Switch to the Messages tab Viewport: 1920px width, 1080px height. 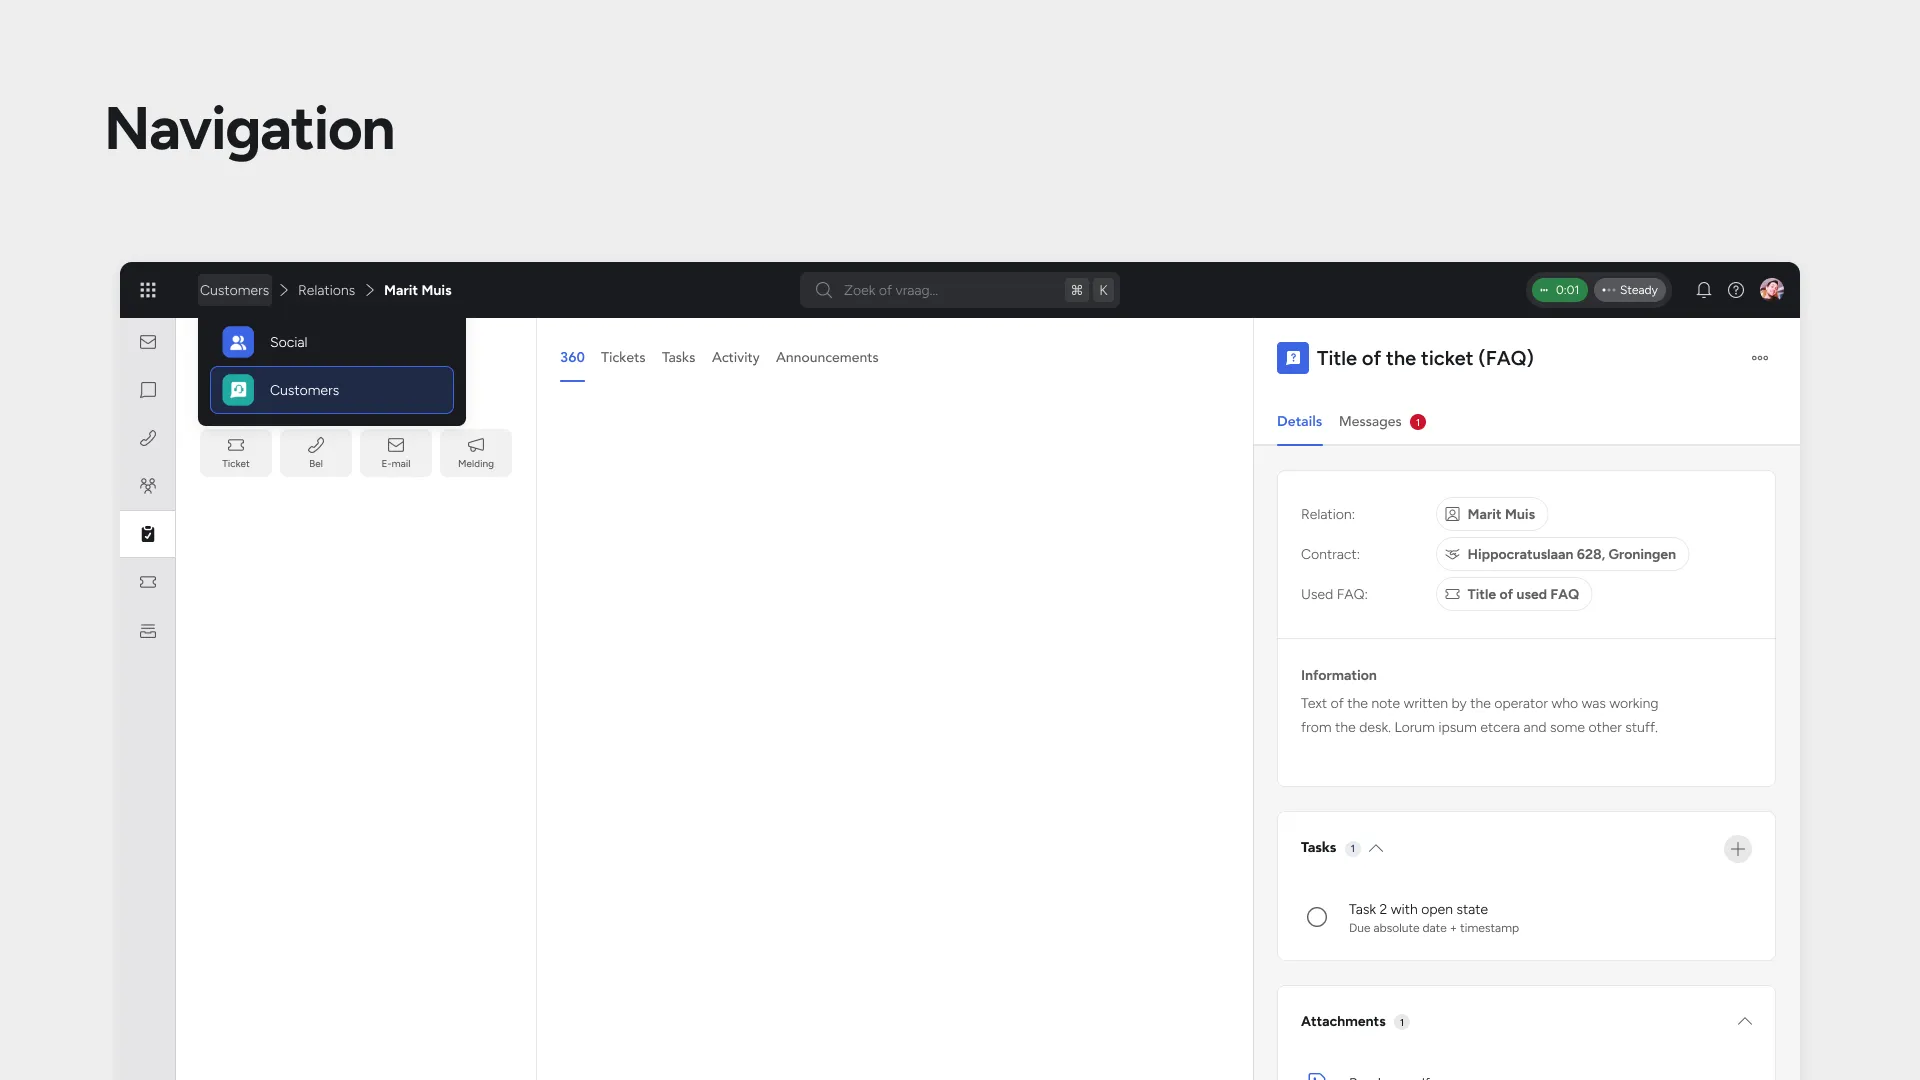coord(1369,421)
